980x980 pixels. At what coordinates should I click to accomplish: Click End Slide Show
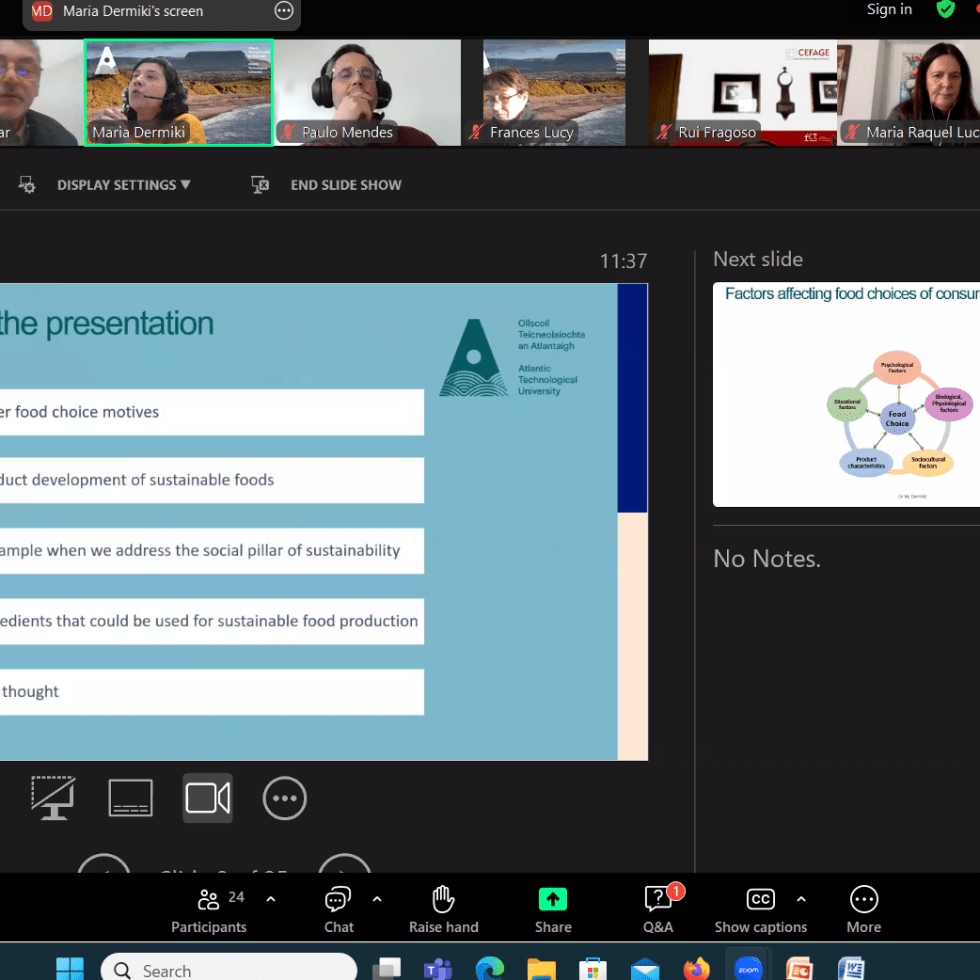345,185
